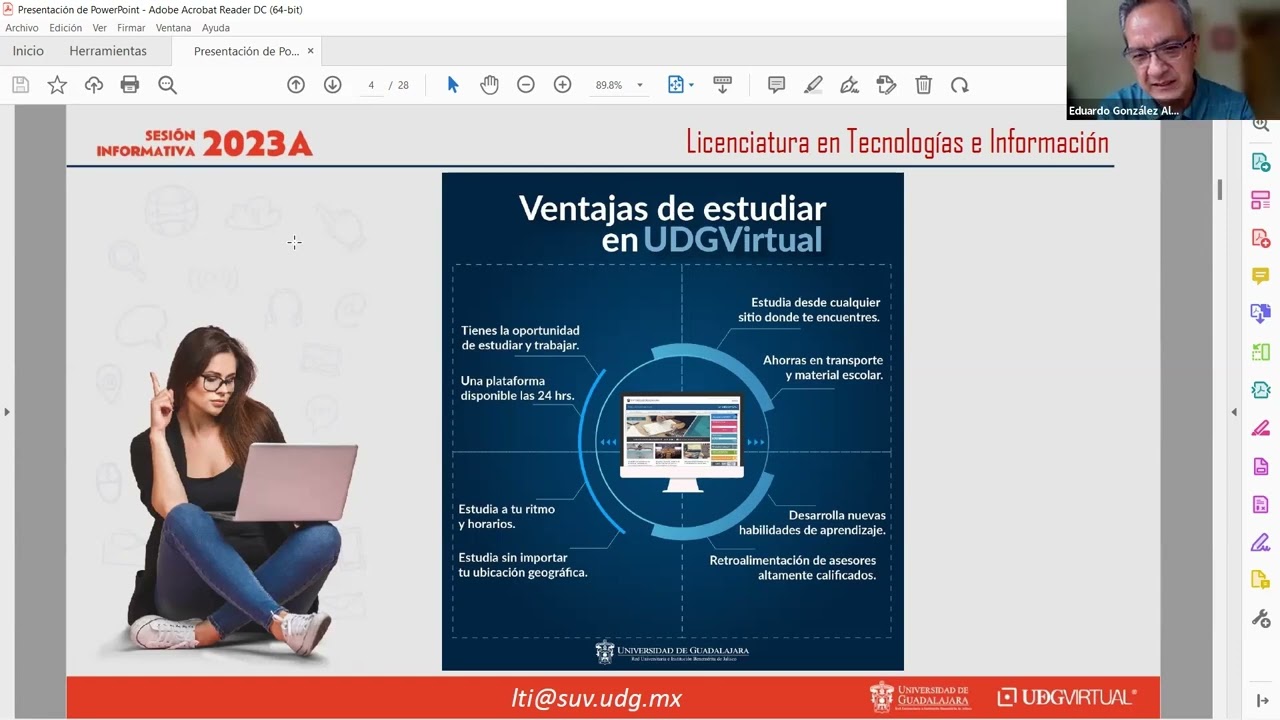1280x720 pixels.
Task: Select the Presentación de Po... document tab
Action: tap(246, 51)
